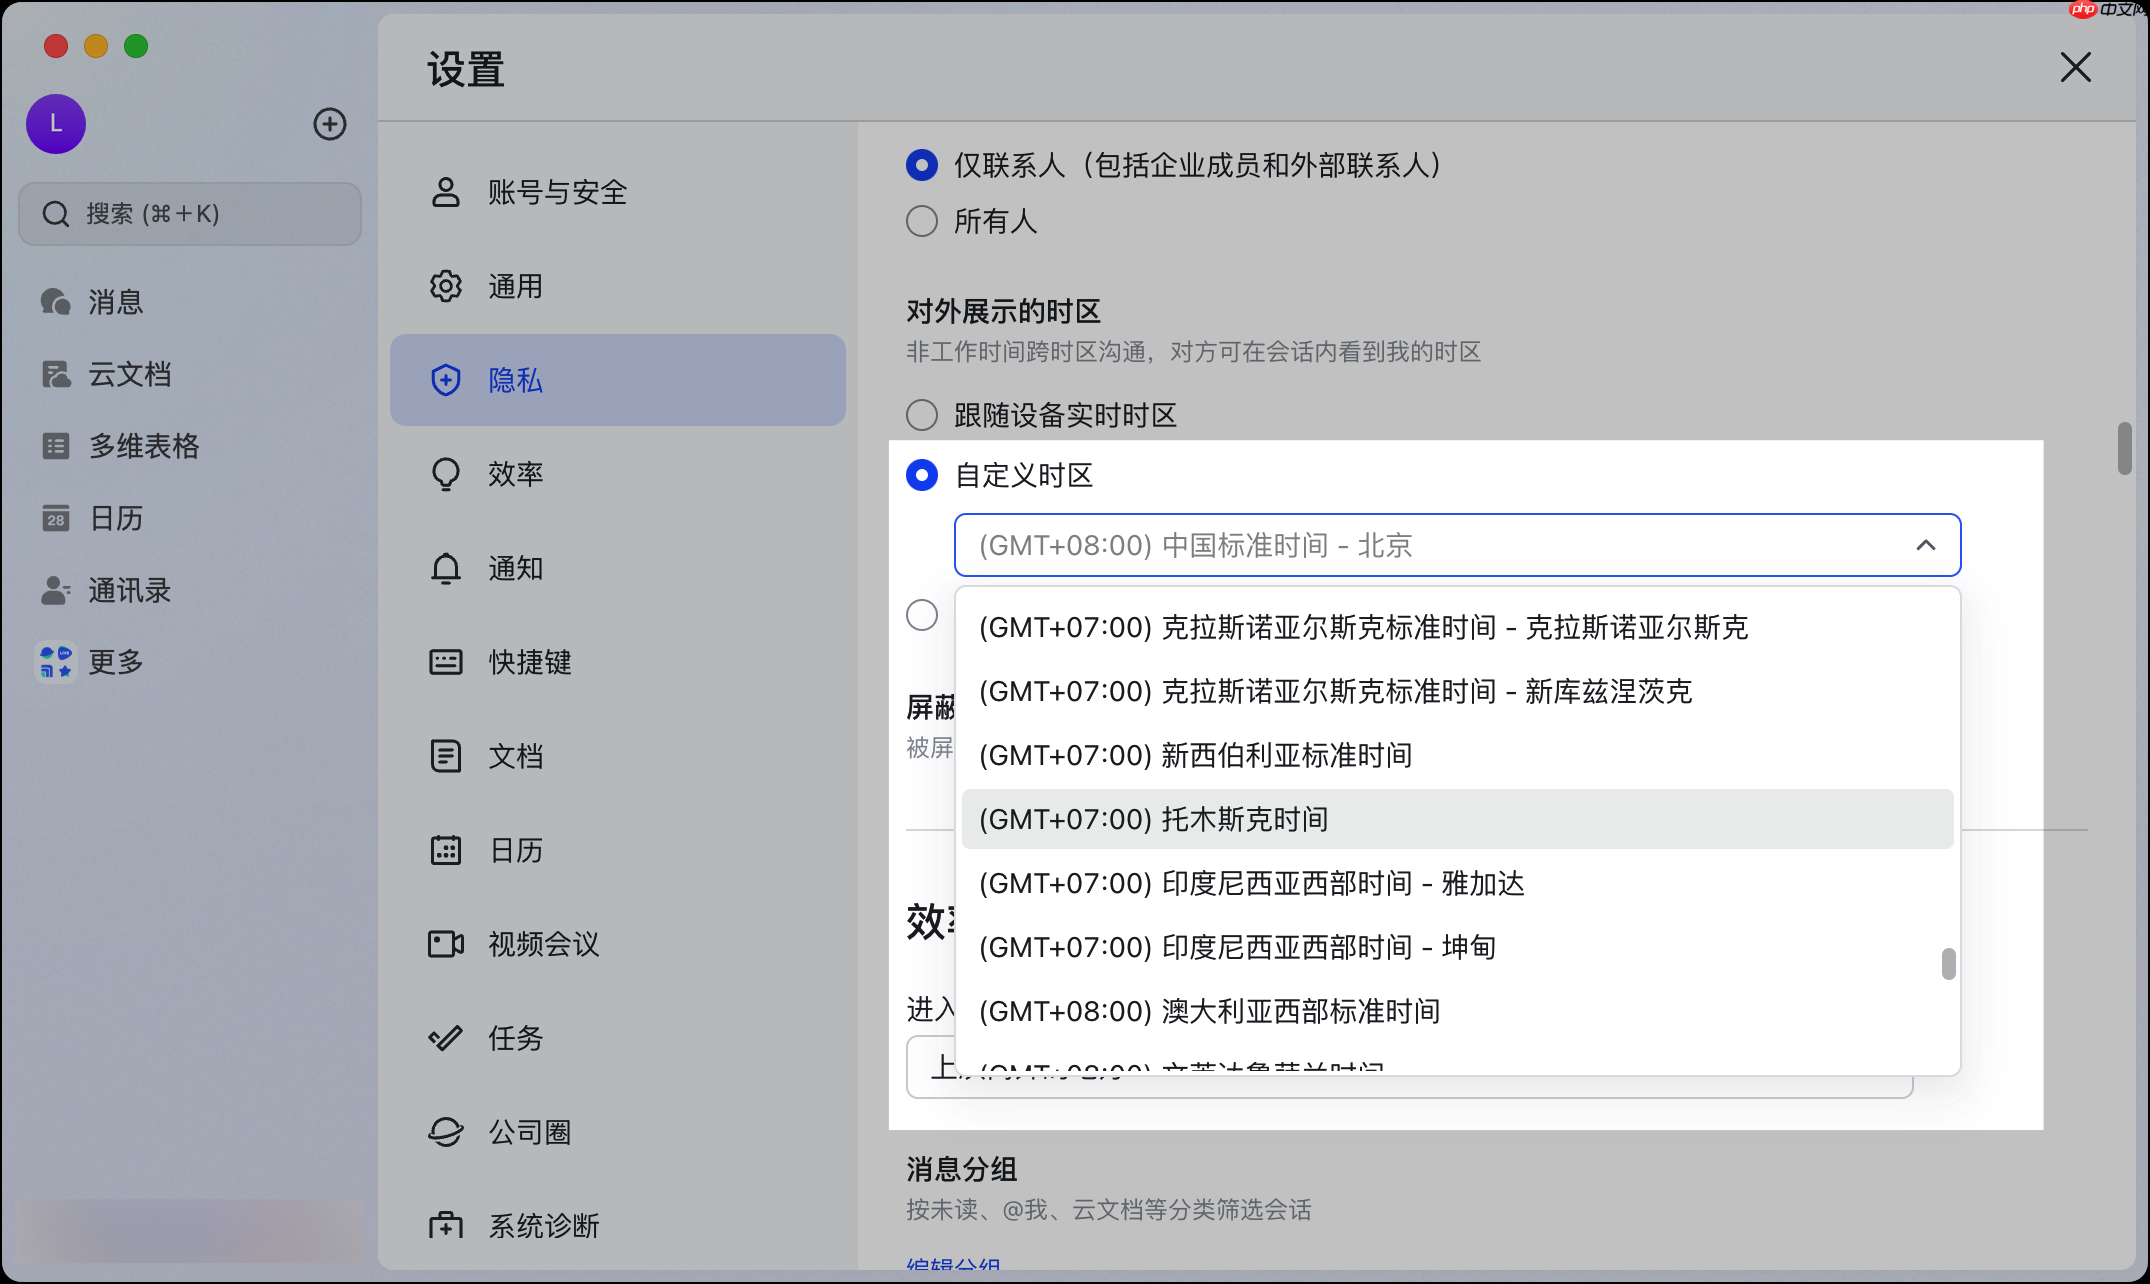The width and height of the screenshot is (2150, 1284).
Task: Open 视频会议 settings section
Action: [x=618, y=944]
